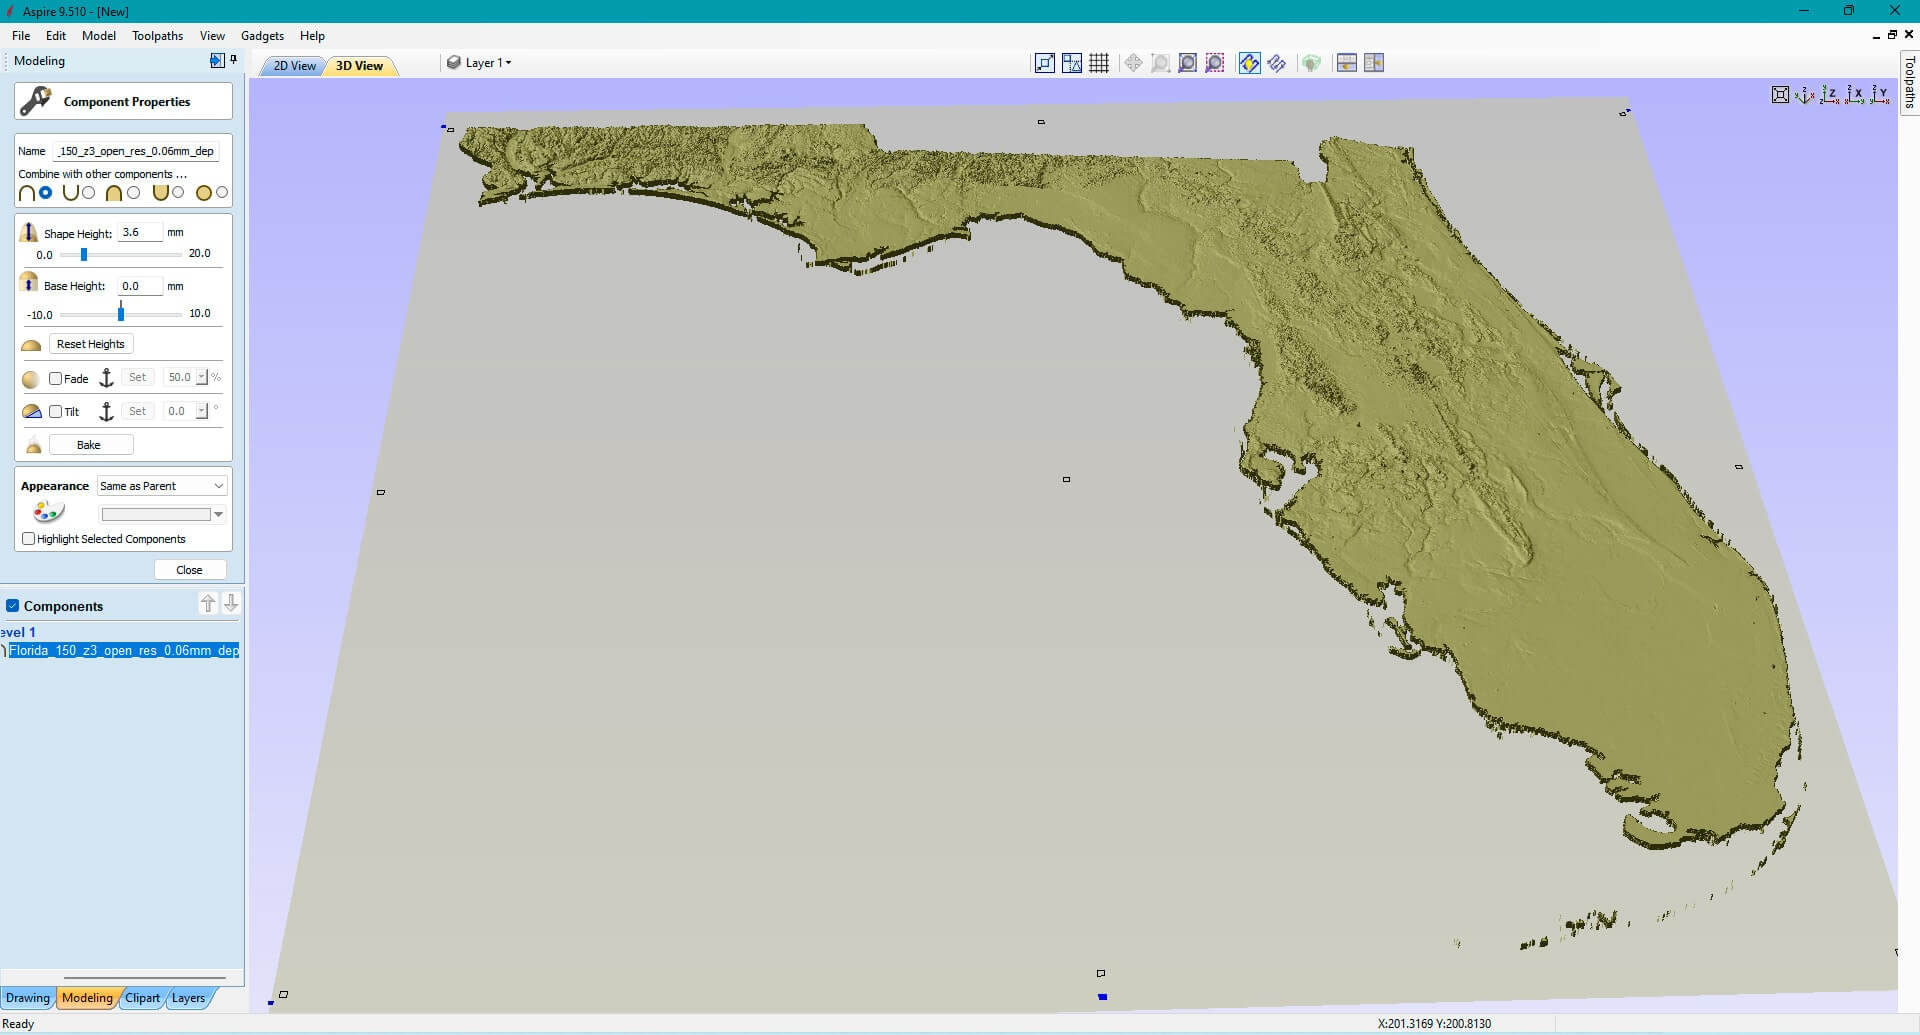Click the Base Height icon

click(x=29, y=283)
